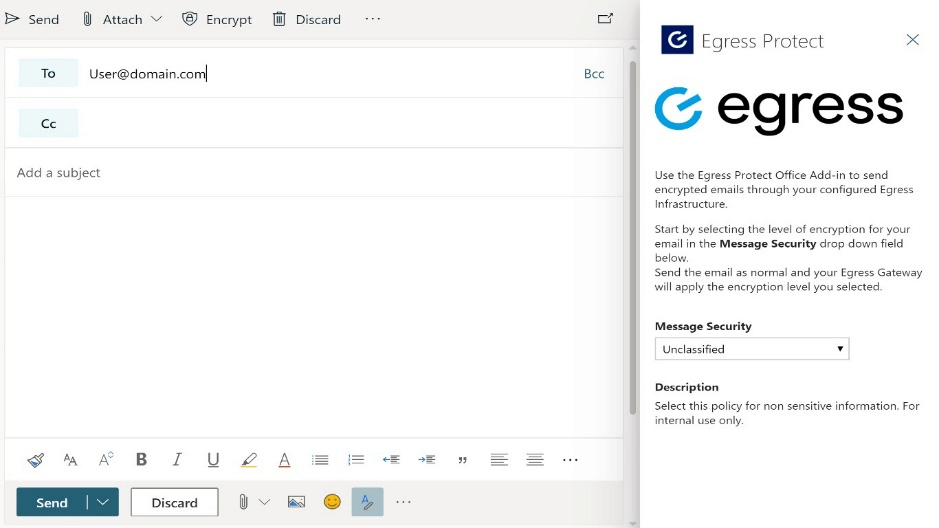
Task: Toggle italic formatting
Action: click(x=177, y=459)
